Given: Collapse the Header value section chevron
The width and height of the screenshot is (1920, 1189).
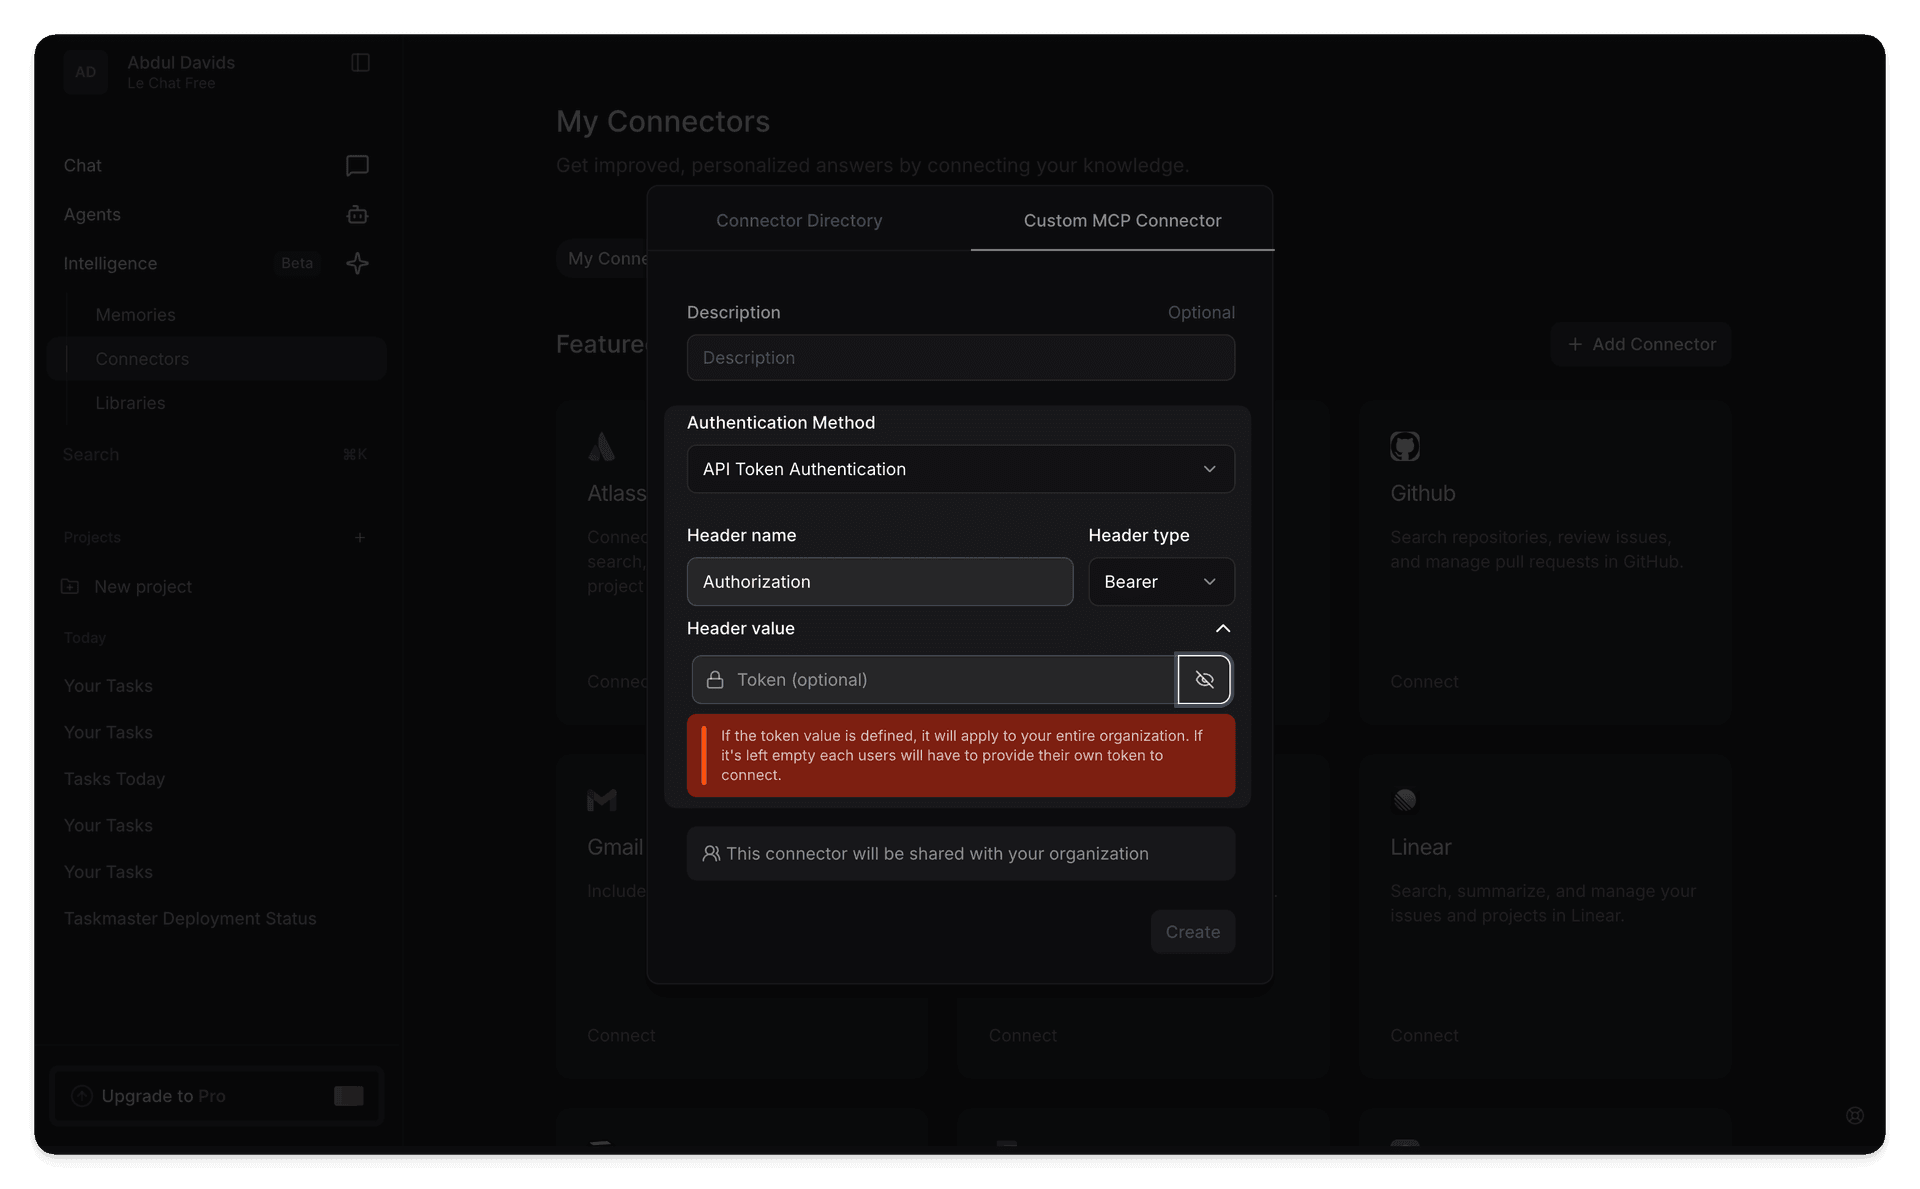Looking at the screenshot, I should (1222, 629).
